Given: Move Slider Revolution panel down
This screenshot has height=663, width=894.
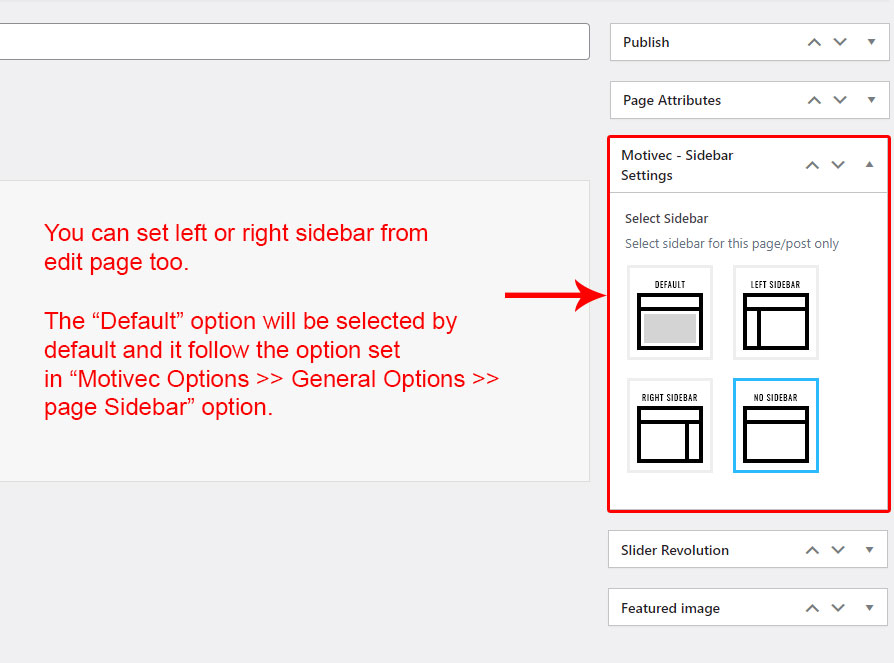Looking at the screenshot, I should click(x=838, y=550).
